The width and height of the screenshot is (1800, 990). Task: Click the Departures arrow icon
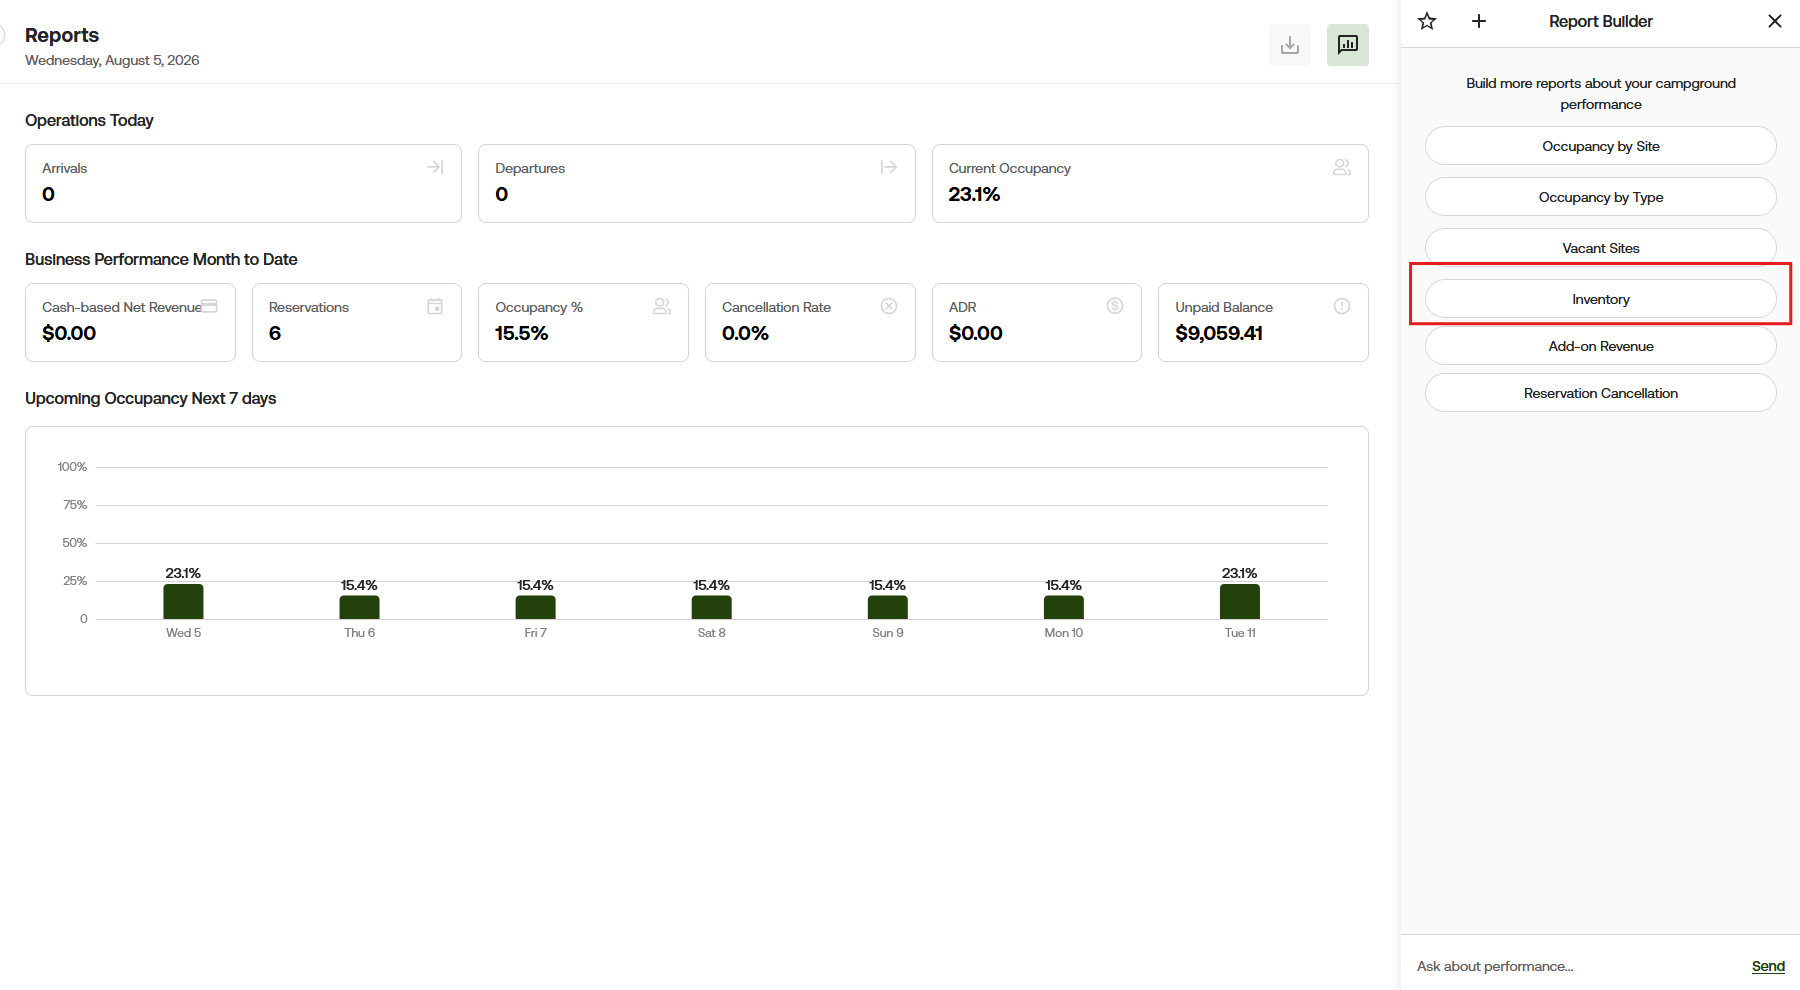coord(888,167)
